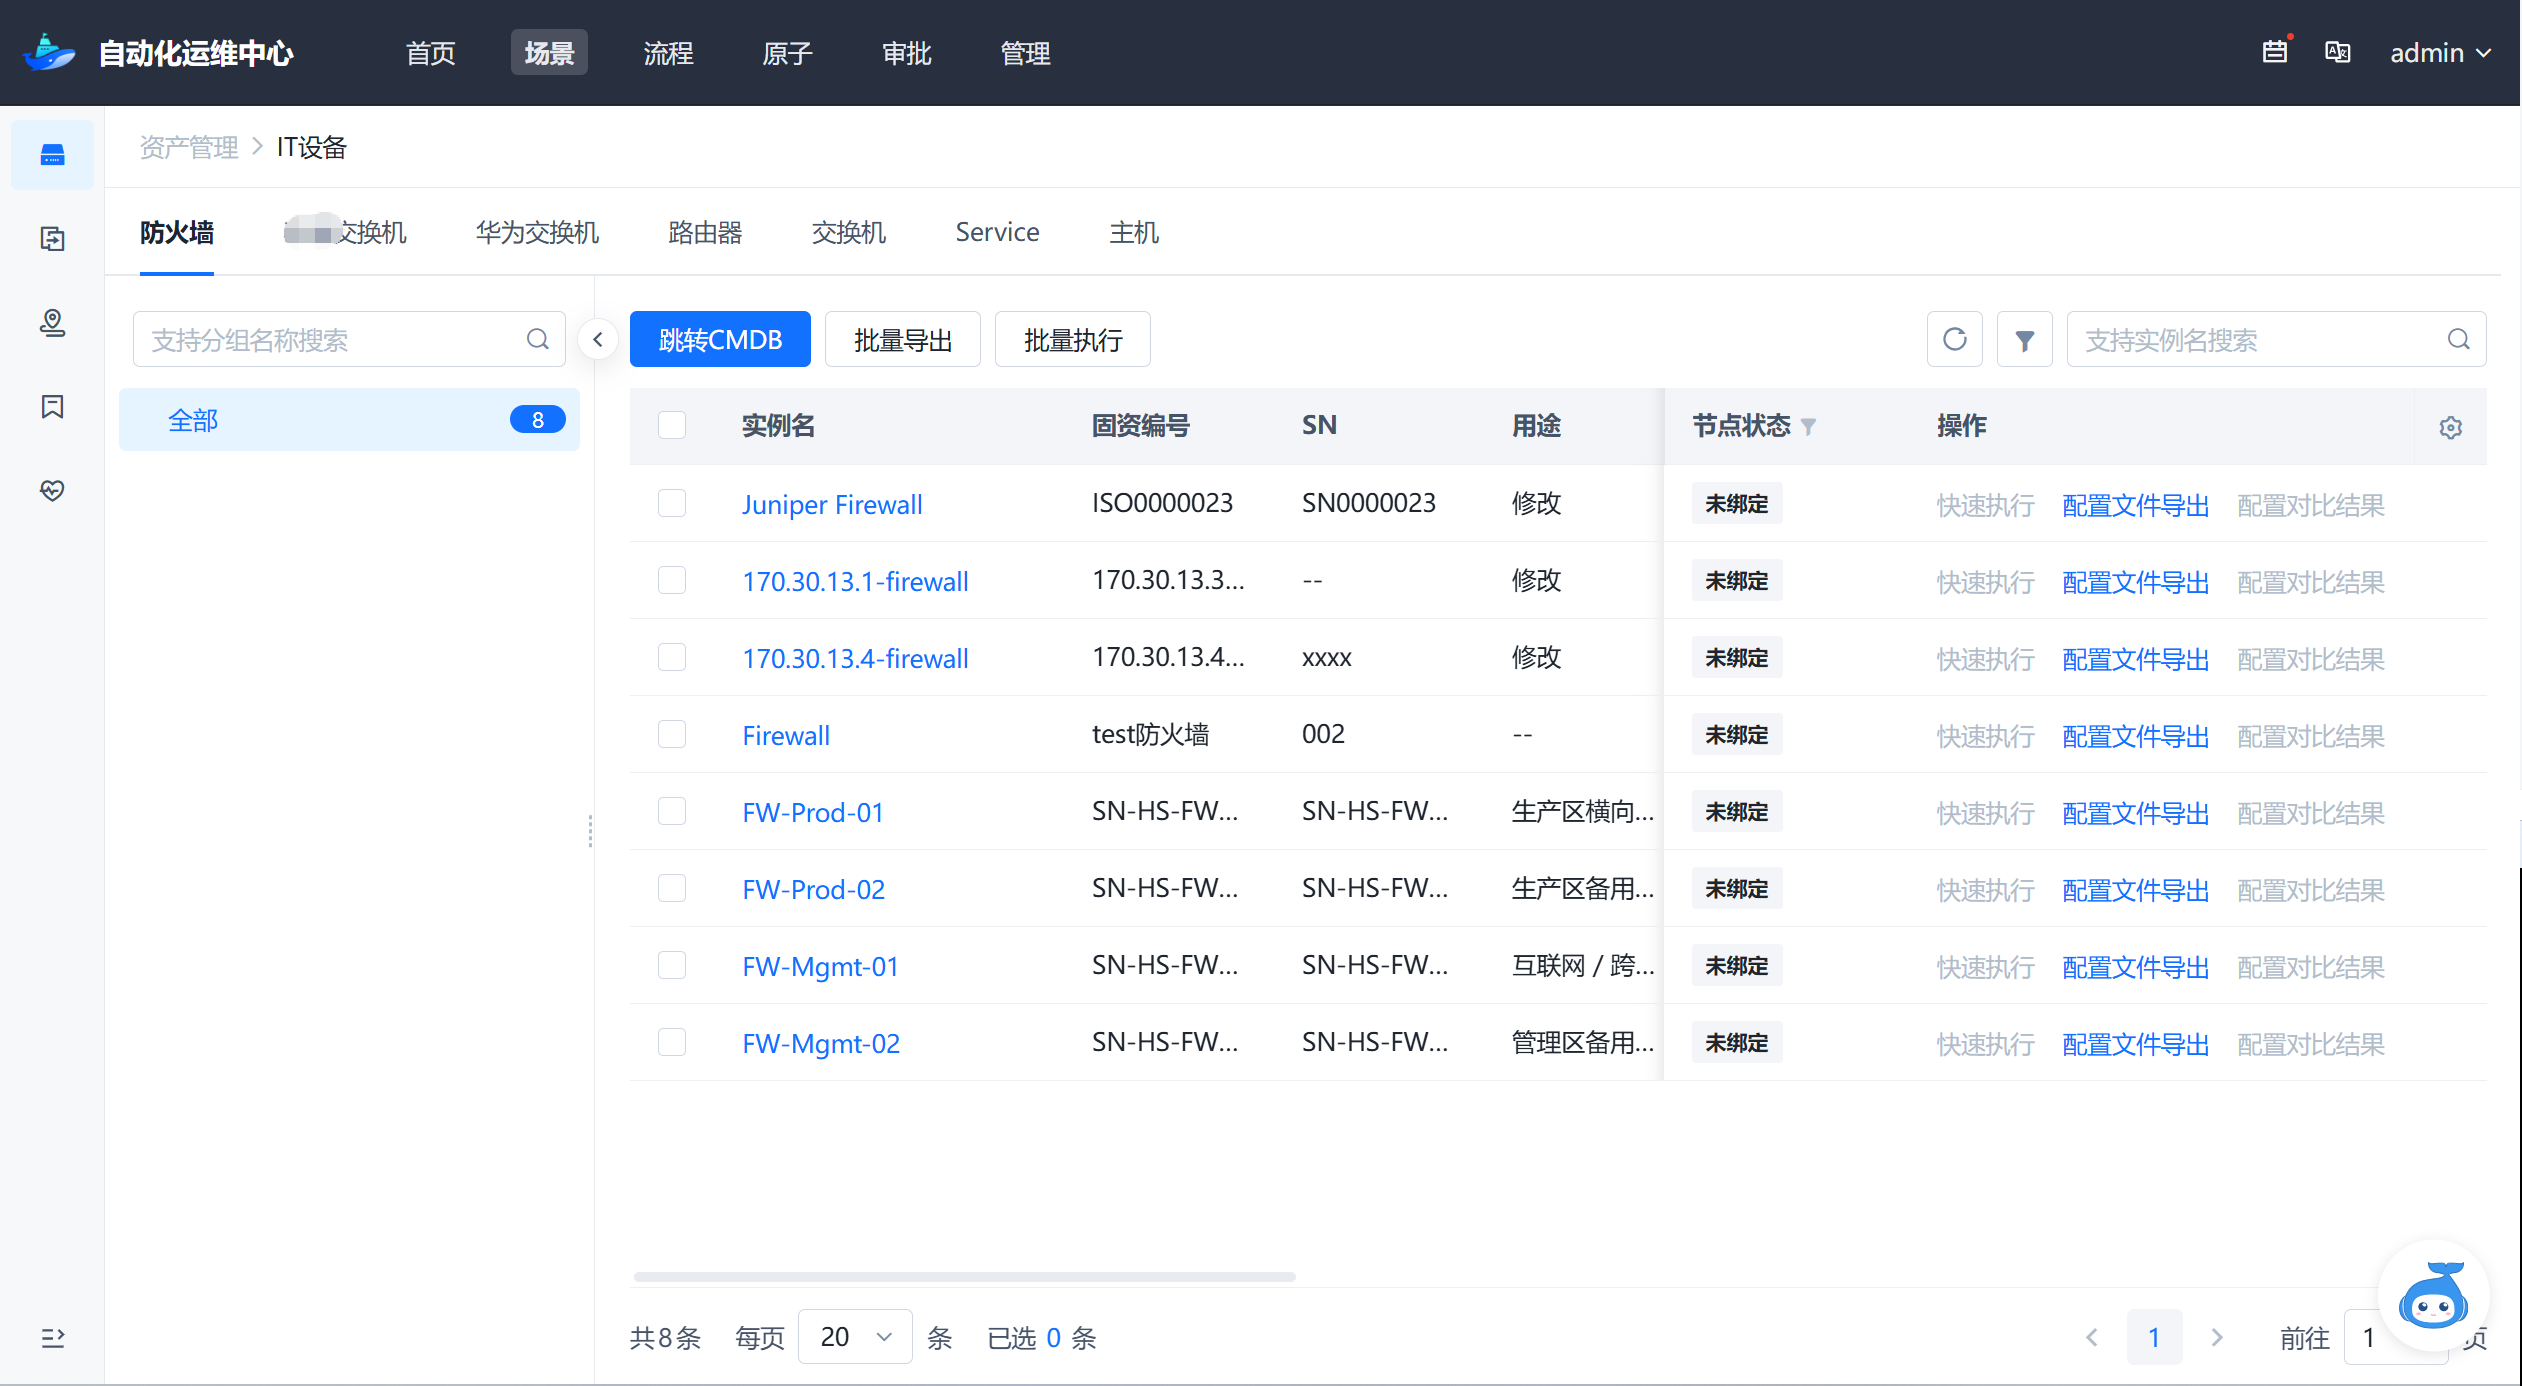Click the group name search magnifier
Viewport: 2522px width, 1386px height.
pos(538,339)
